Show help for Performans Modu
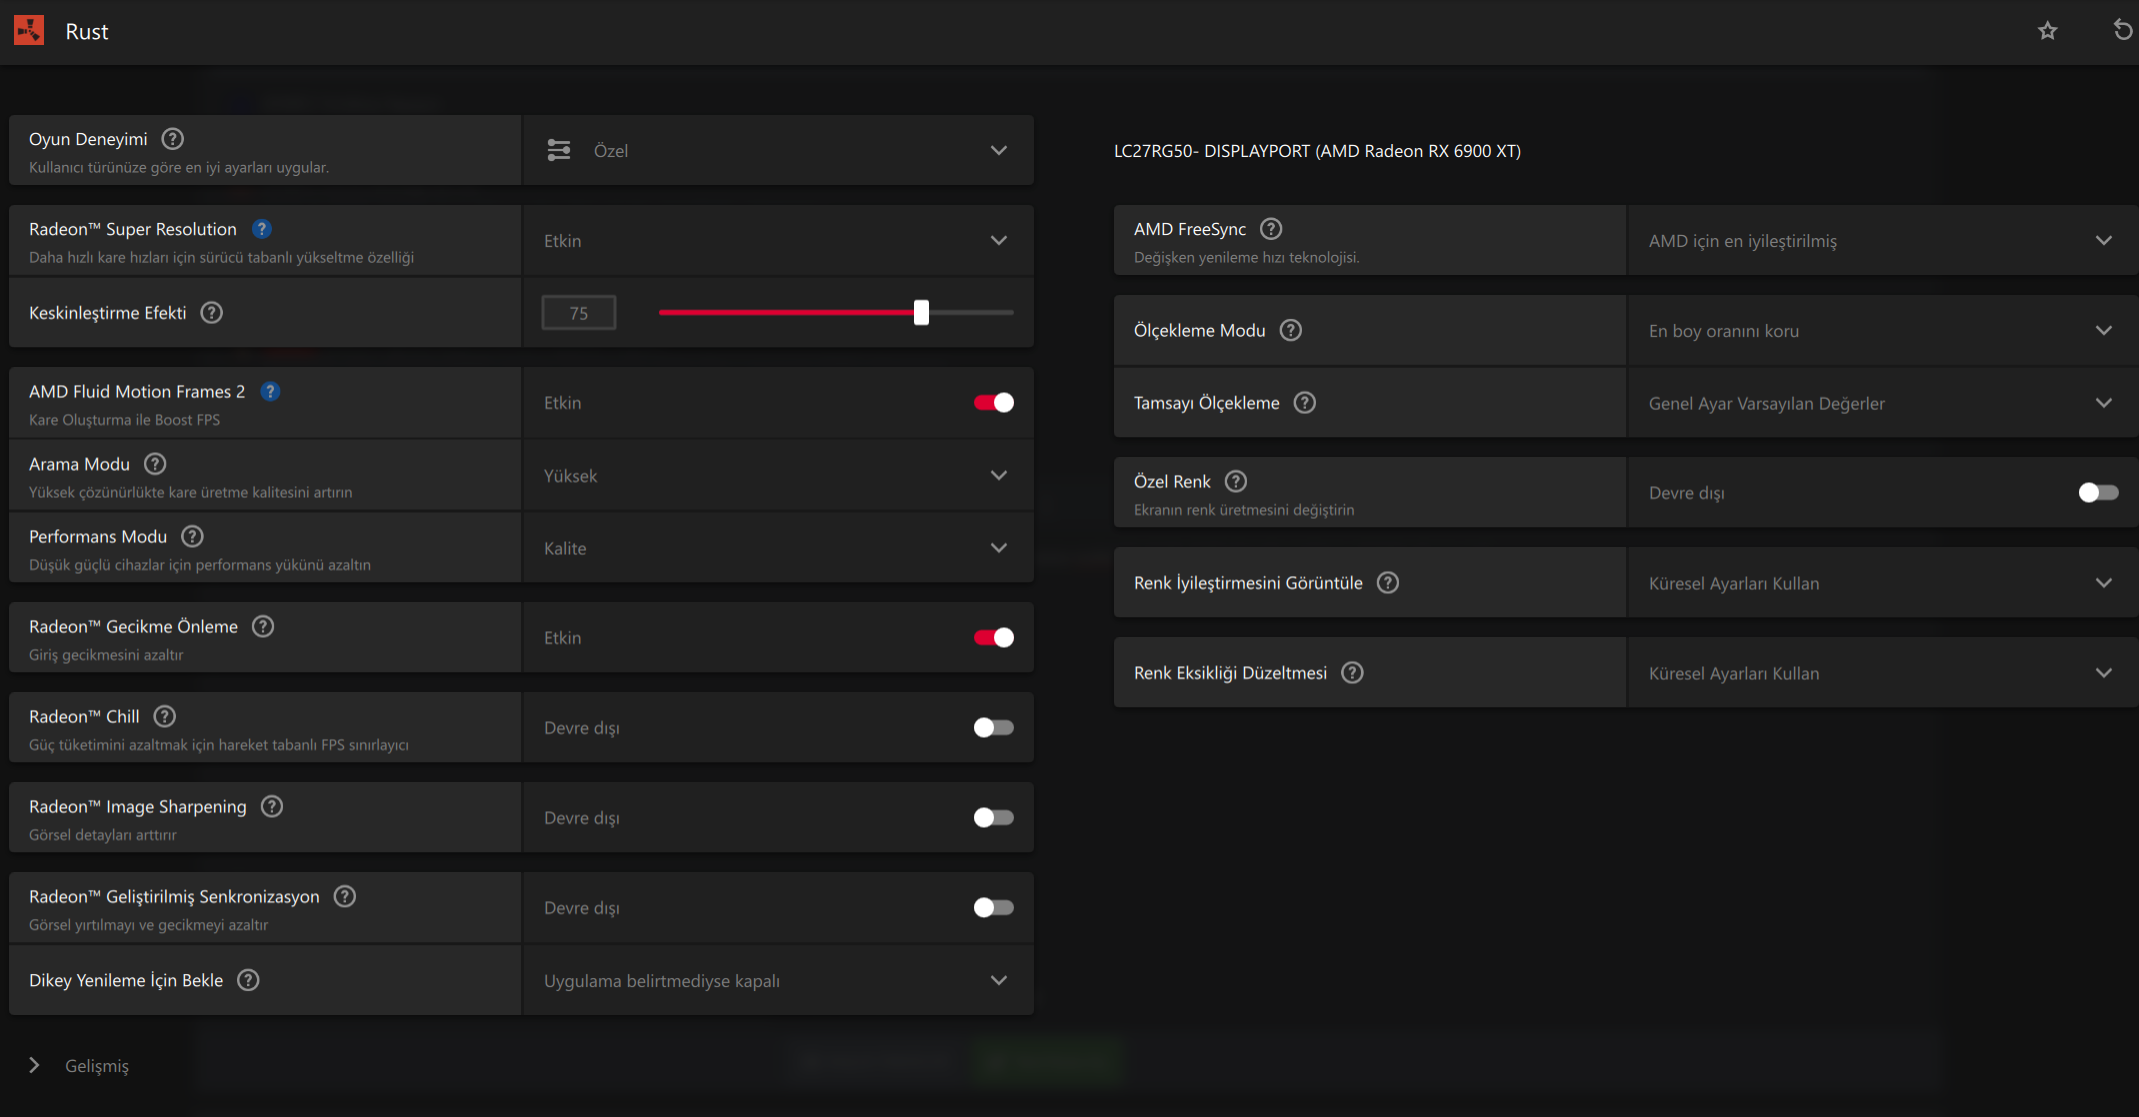Image resolution: width=2139 pixels, height=1117 pixels. [192, 537]
